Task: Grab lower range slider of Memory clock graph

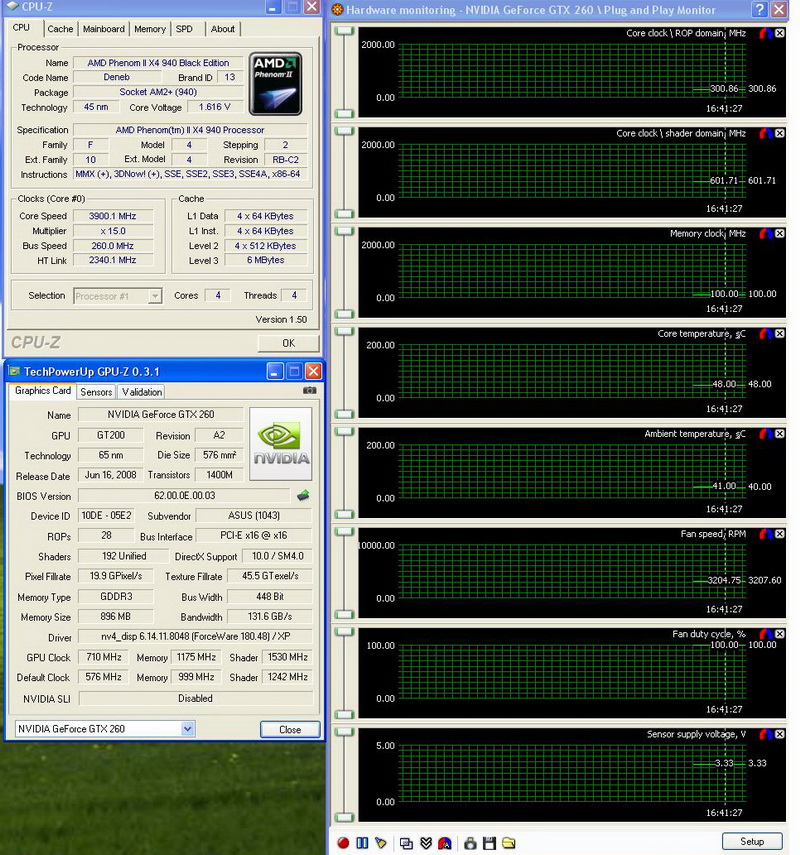Action: point(345,314)
